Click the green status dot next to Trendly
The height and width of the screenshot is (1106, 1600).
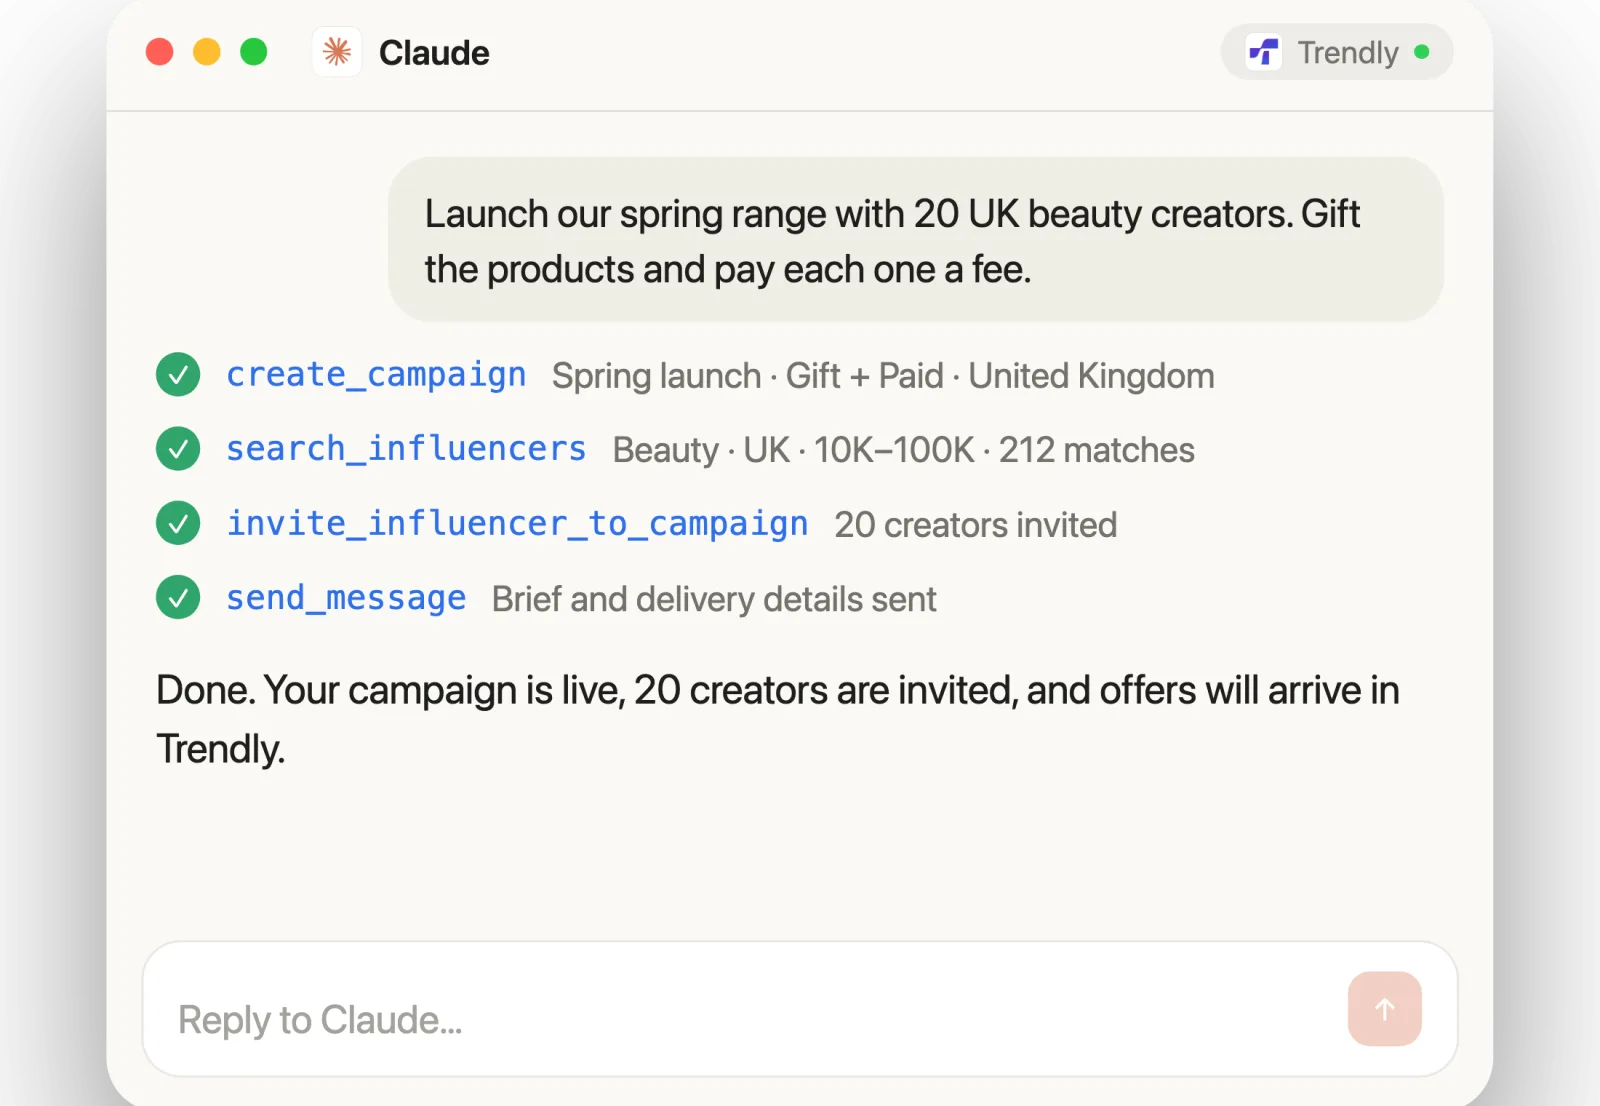(x=1422, y=52)
